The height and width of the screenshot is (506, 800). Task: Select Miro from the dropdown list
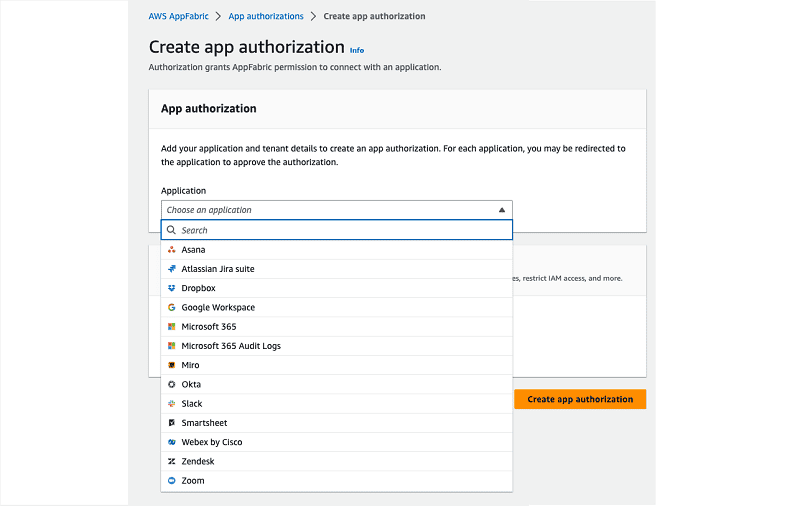tap(337, 365)
